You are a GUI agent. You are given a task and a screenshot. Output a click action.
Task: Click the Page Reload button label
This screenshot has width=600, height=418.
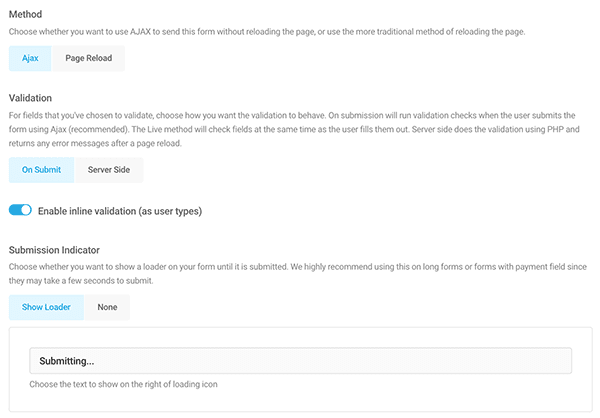[88, 58]
